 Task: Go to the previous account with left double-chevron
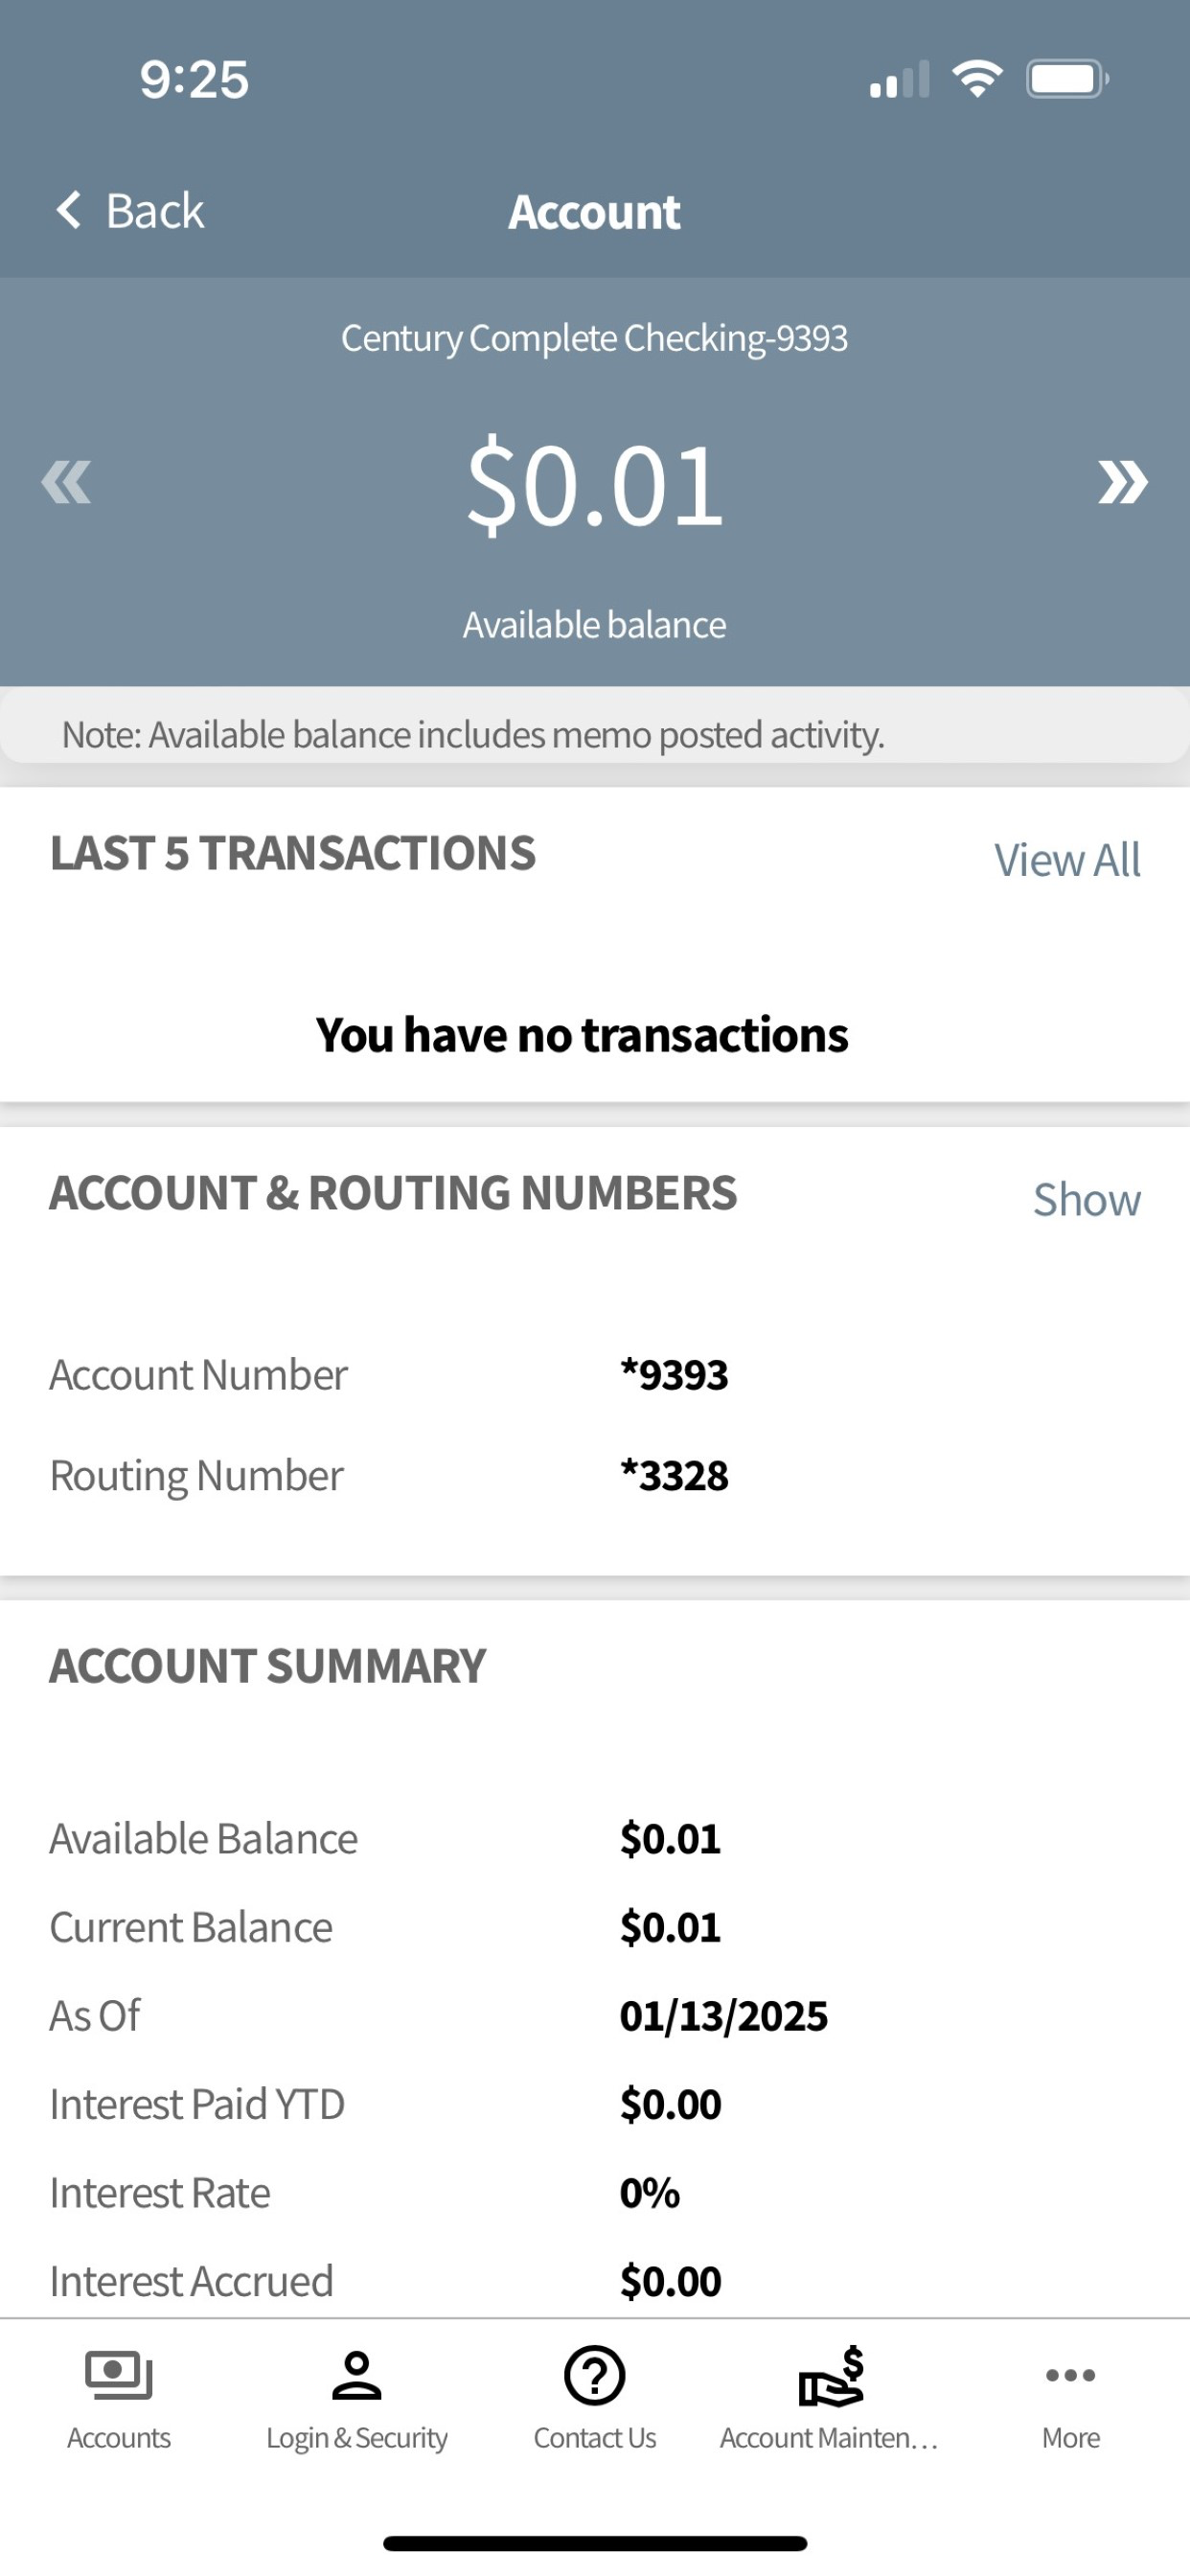pyautogui.click(x=66, y=482)
